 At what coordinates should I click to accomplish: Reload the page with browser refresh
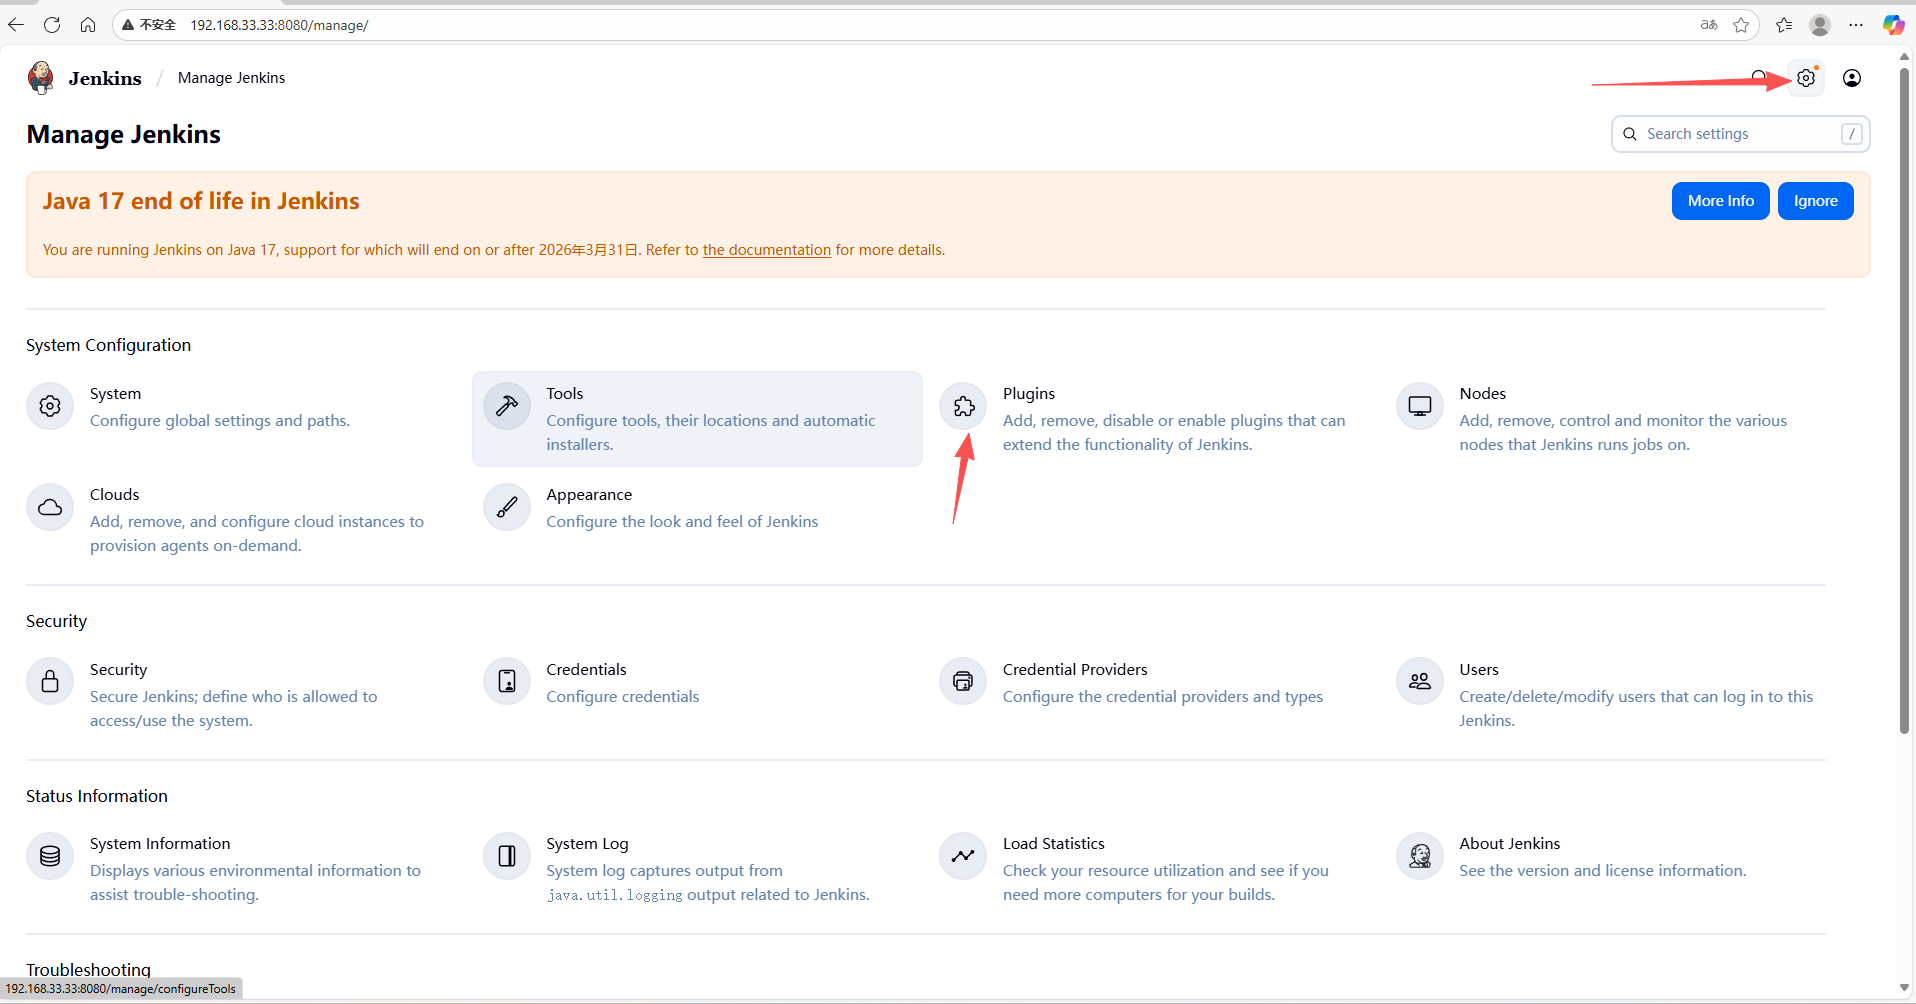(x=52, y=25)
